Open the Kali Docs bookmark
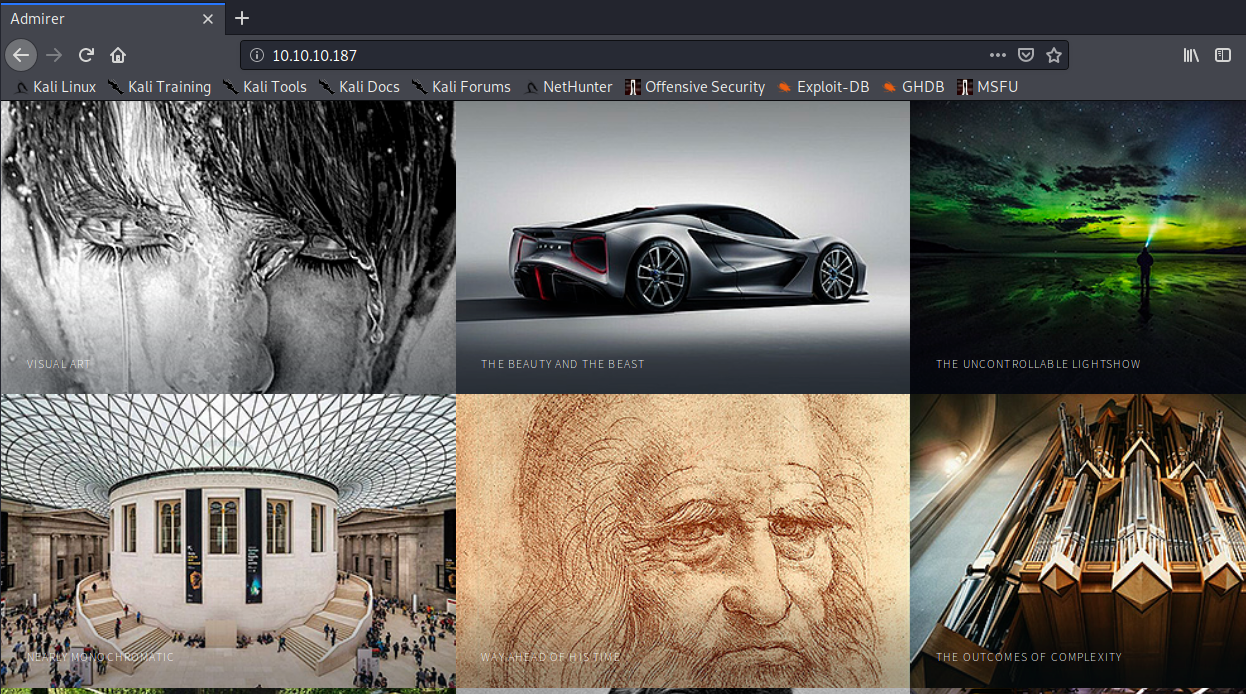Image resolution: width=1246 pixels, height=694 pixels. (x=360, y=87)
